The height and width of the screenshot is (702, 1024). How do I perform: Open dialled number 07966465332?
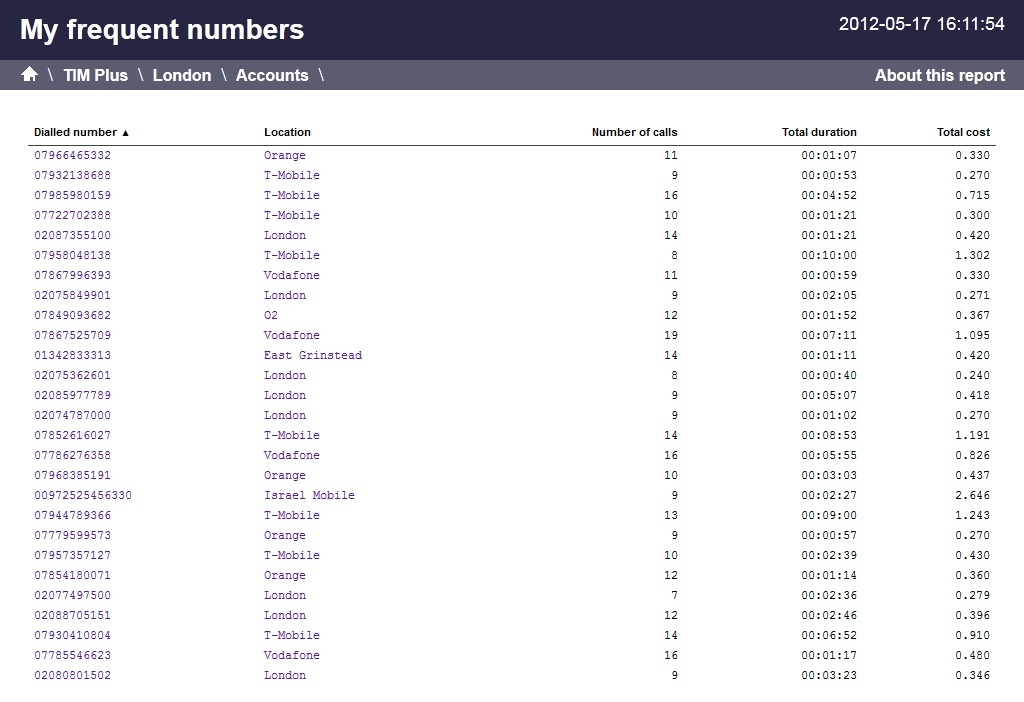coord(73,155)
